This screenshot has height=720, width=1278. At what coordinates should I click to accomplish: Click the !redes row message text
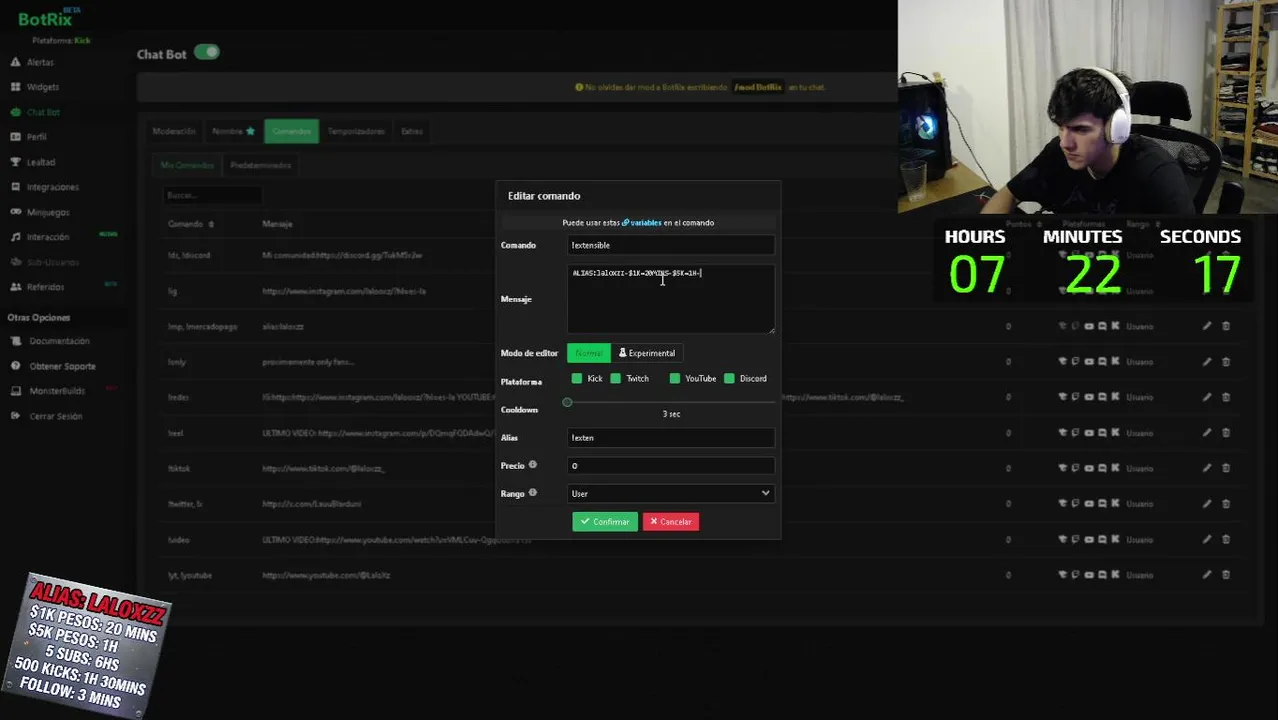582,397
